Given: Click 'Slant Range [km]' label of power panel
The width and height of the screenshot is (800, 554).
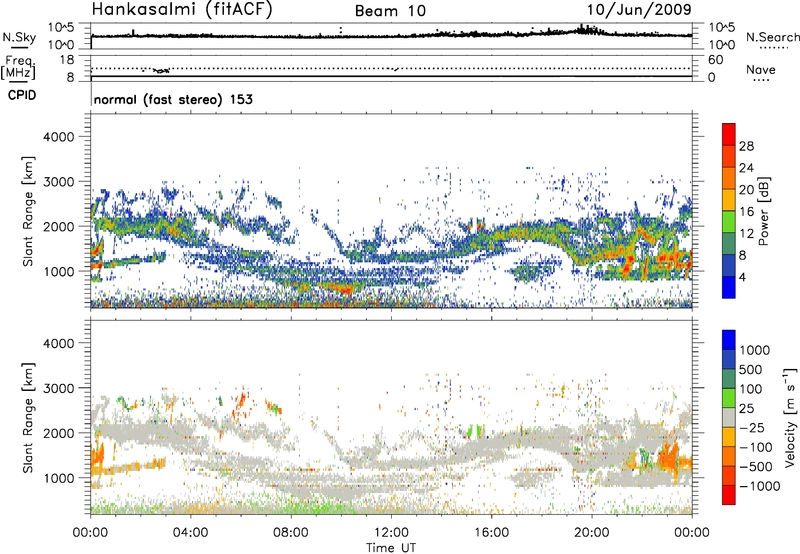Looking at the screenshot, I should (x=28, y=211).
